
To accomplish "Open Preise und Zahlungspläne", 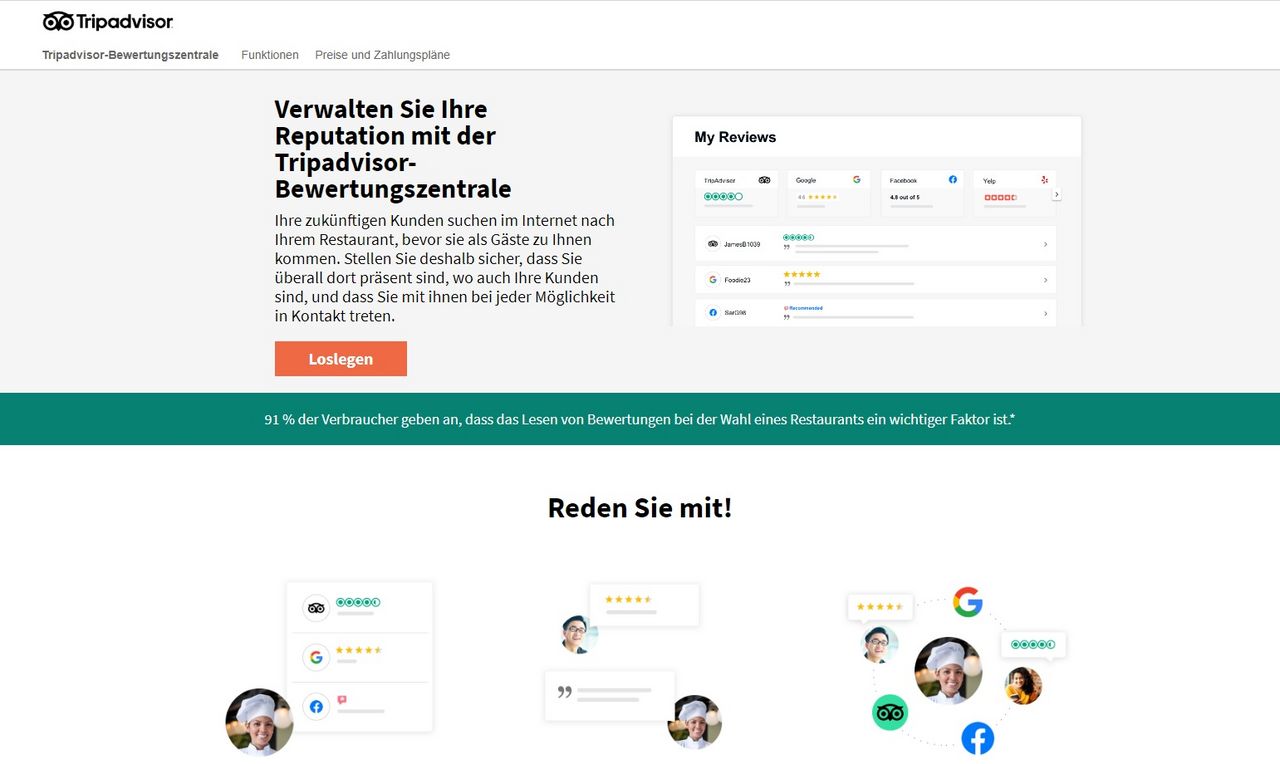I will [382, 55].
